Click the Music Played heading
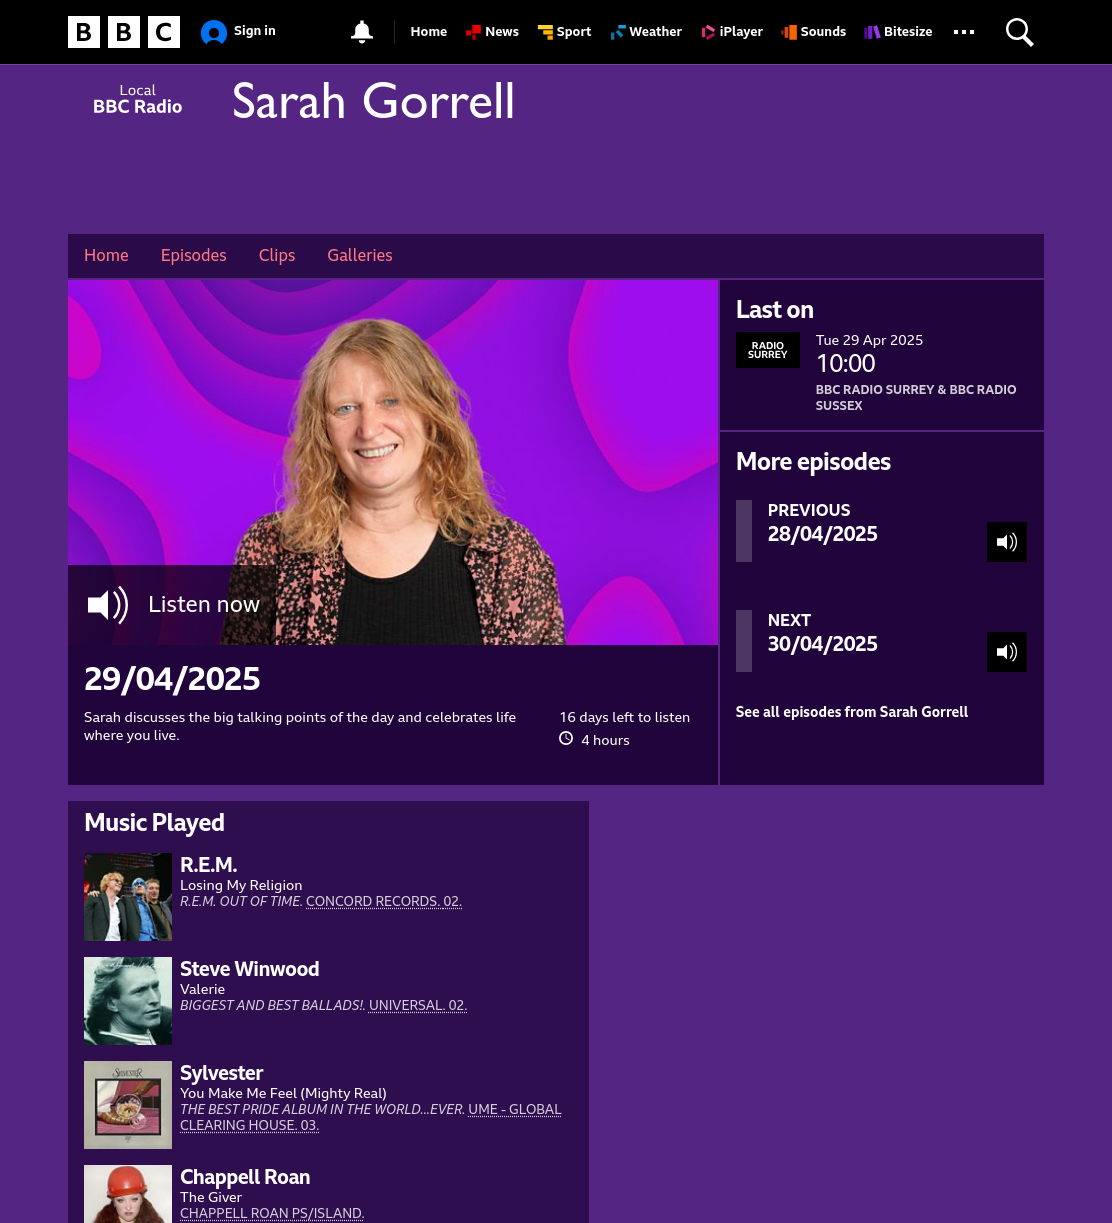This screenshot has height=1223, width=1112. [x=154, y=823]
